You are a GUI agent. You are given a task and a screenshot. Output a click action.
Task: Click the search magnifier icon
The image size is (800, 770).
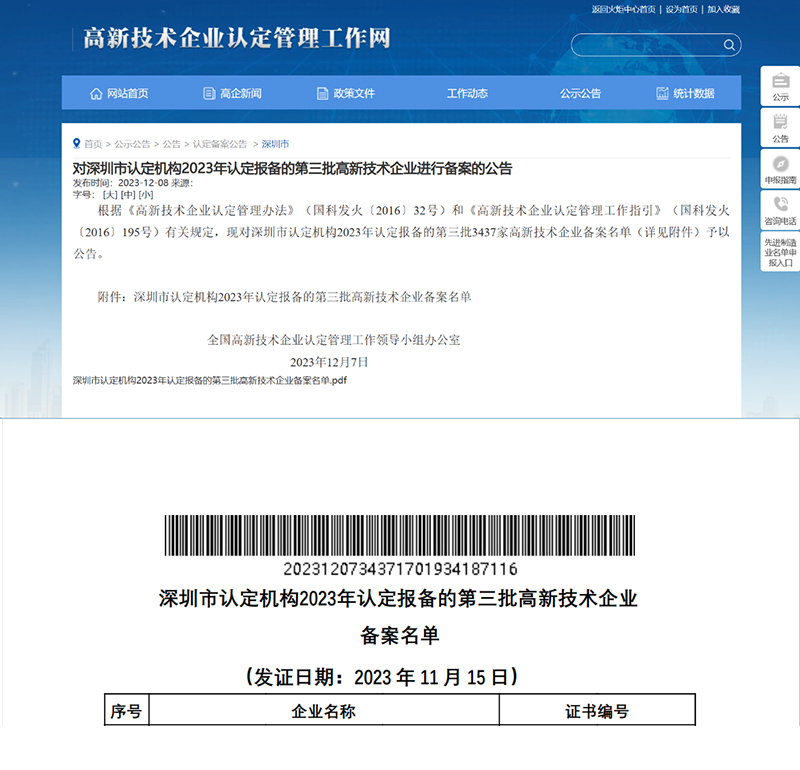pos(728,45)
